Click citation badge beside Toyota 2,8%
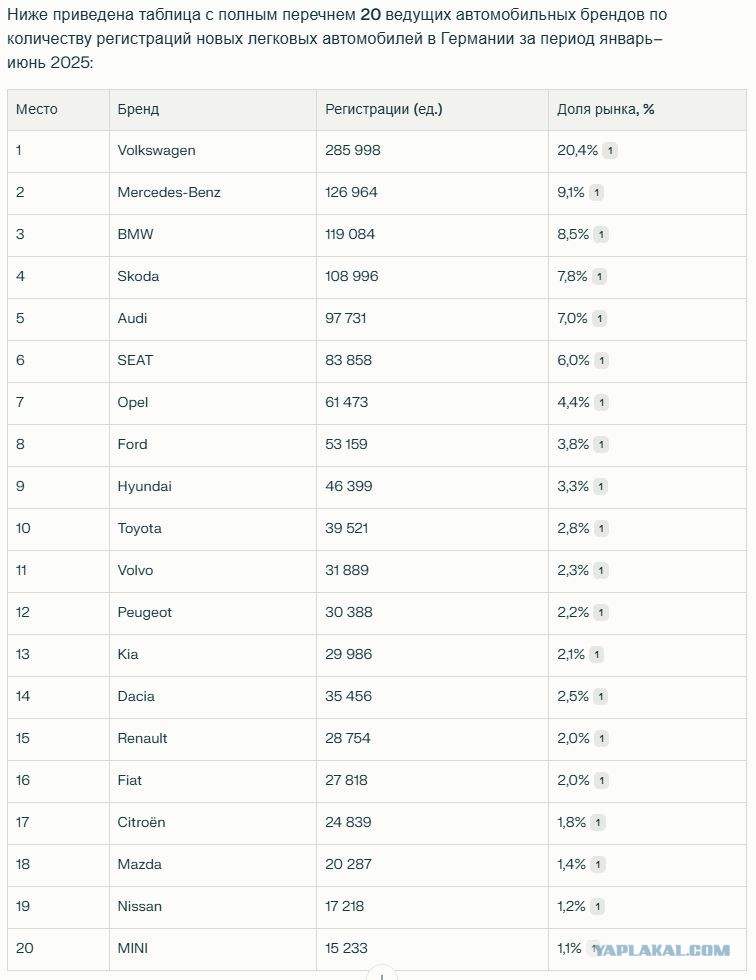Image resolution: width=756 pixels, height=980 pixels. click(x=601, y=529)
